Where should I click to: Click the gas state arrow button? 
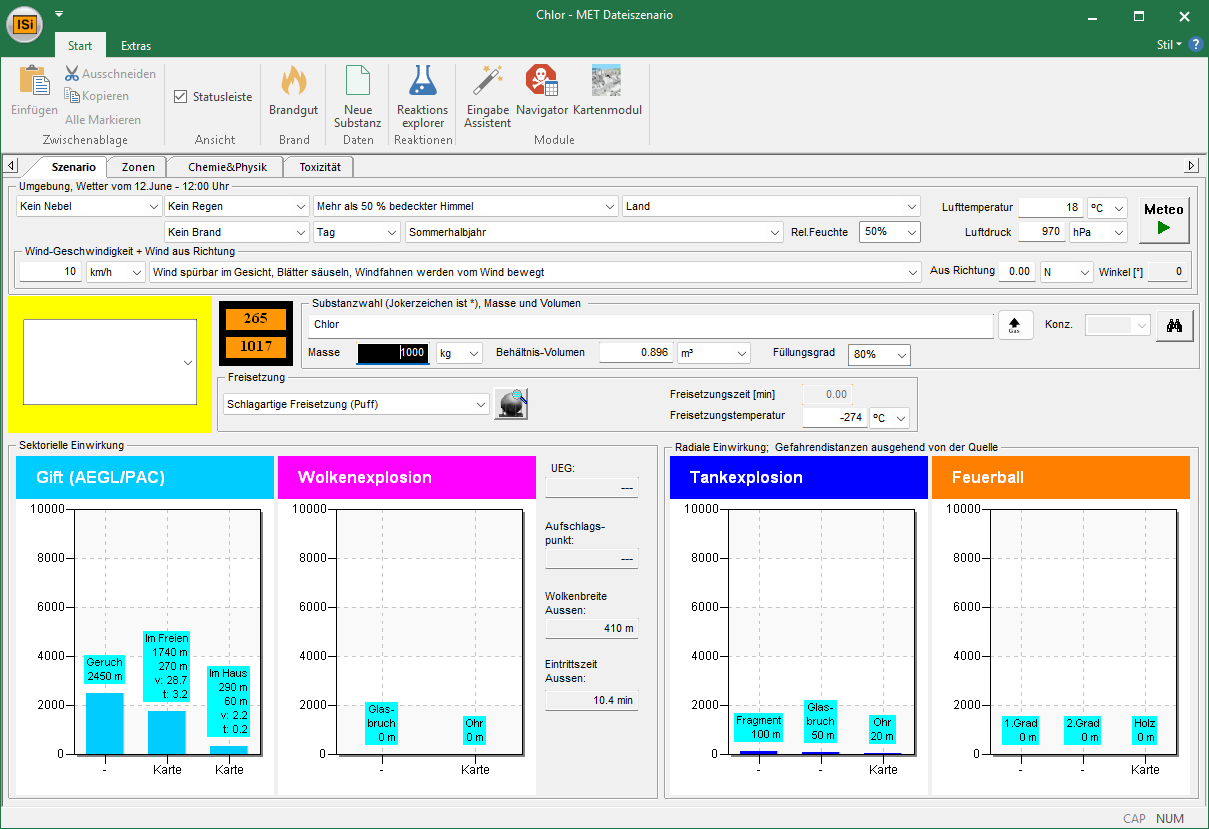(1015, 325)
